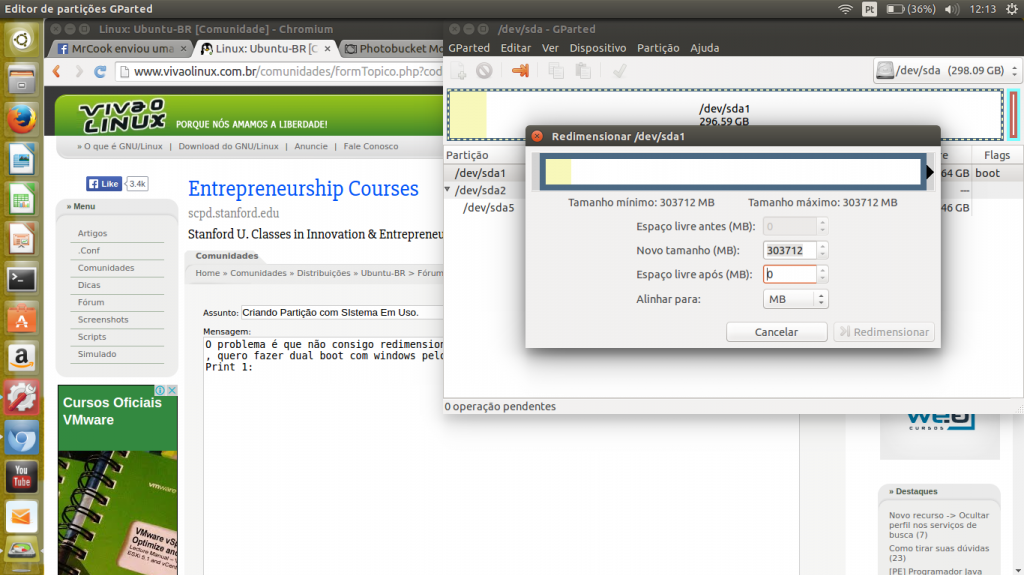1024x575 pixels.
Task: Click the delete partition icon in GParted toolbar
Action: (x=484, y=71)
